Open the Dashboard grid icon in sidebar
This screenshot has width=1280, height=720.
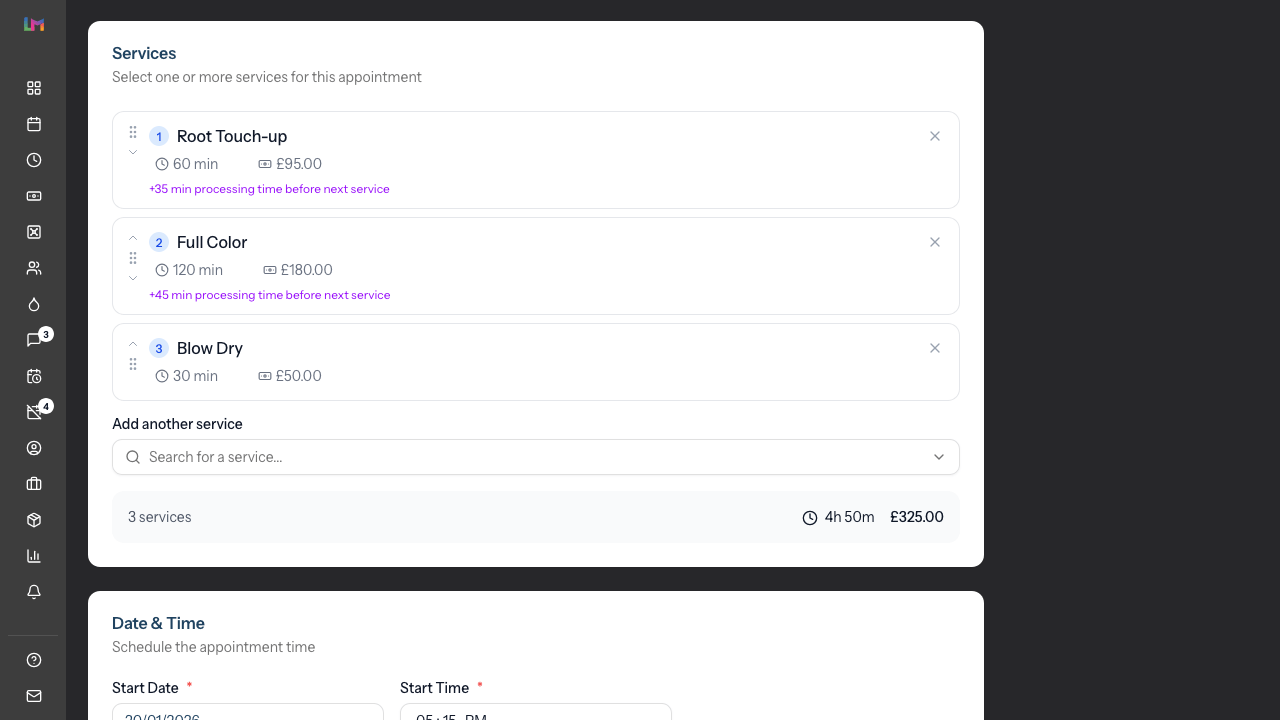33,88
